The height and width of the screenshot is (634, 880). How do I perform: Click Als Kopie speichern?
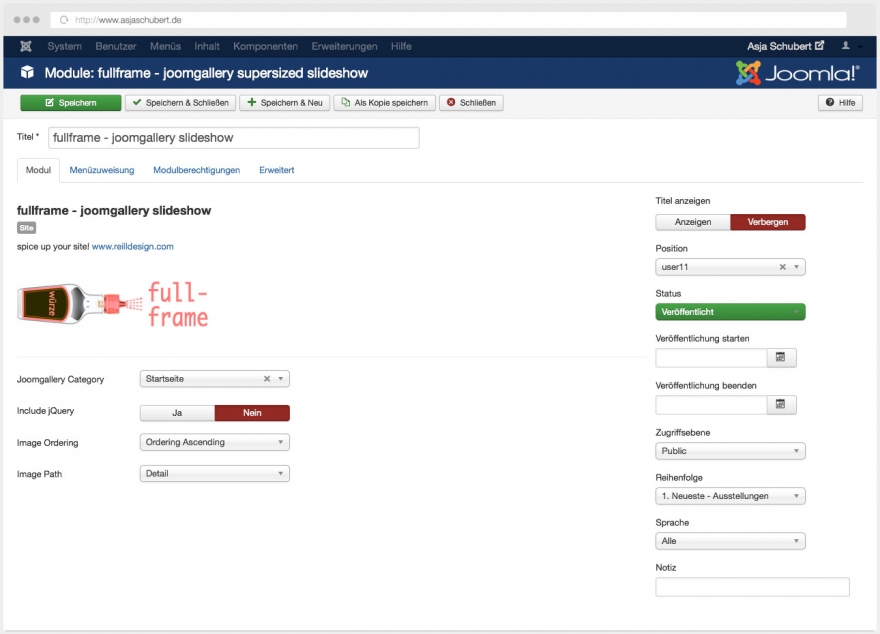384,103
